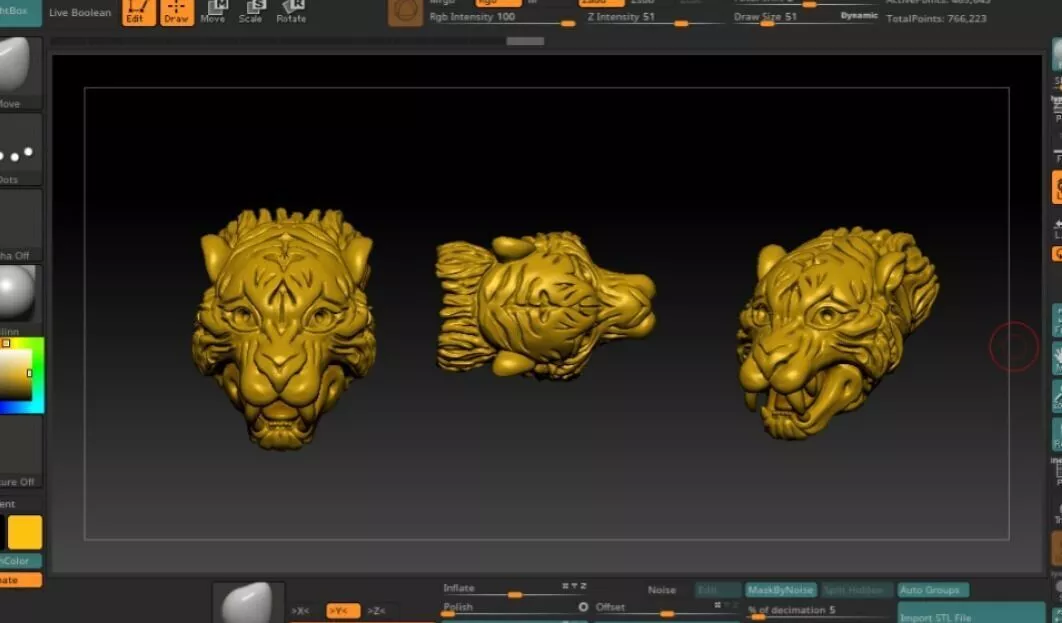Click the Live Boolean button
Viewport: 1062px width, 623px height.
point(80,12)
